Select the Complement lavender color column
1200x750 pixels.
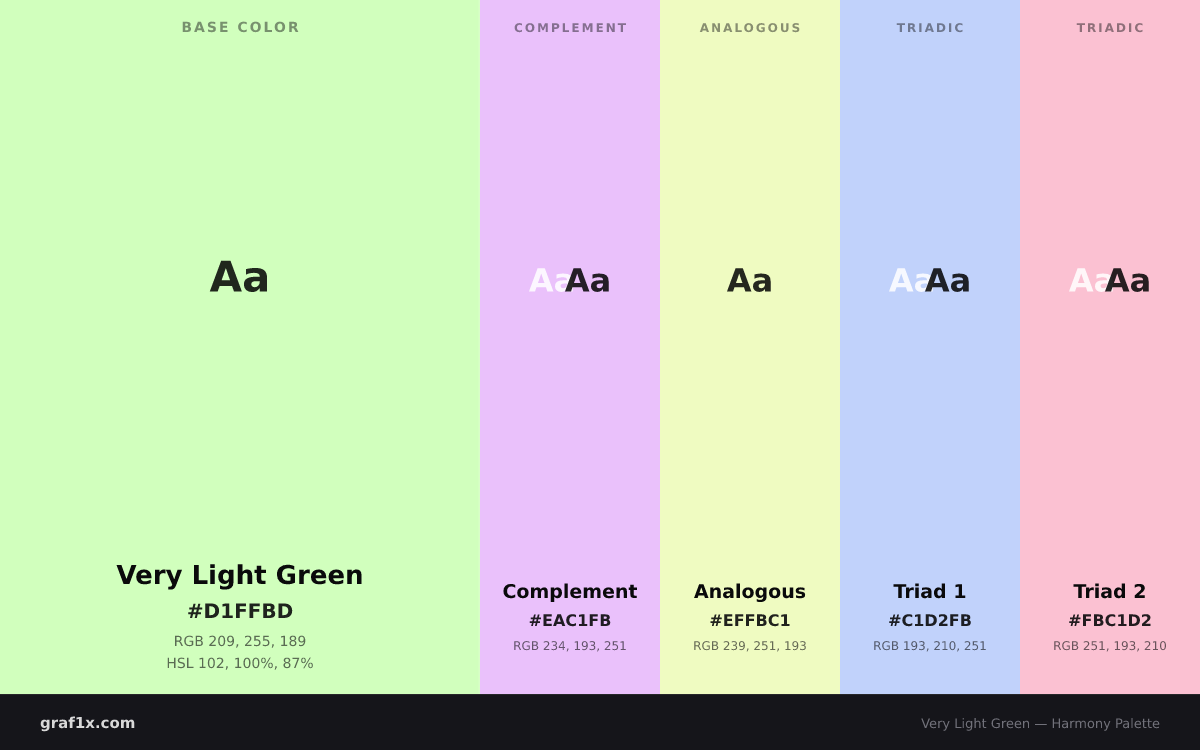pos(570,347)
